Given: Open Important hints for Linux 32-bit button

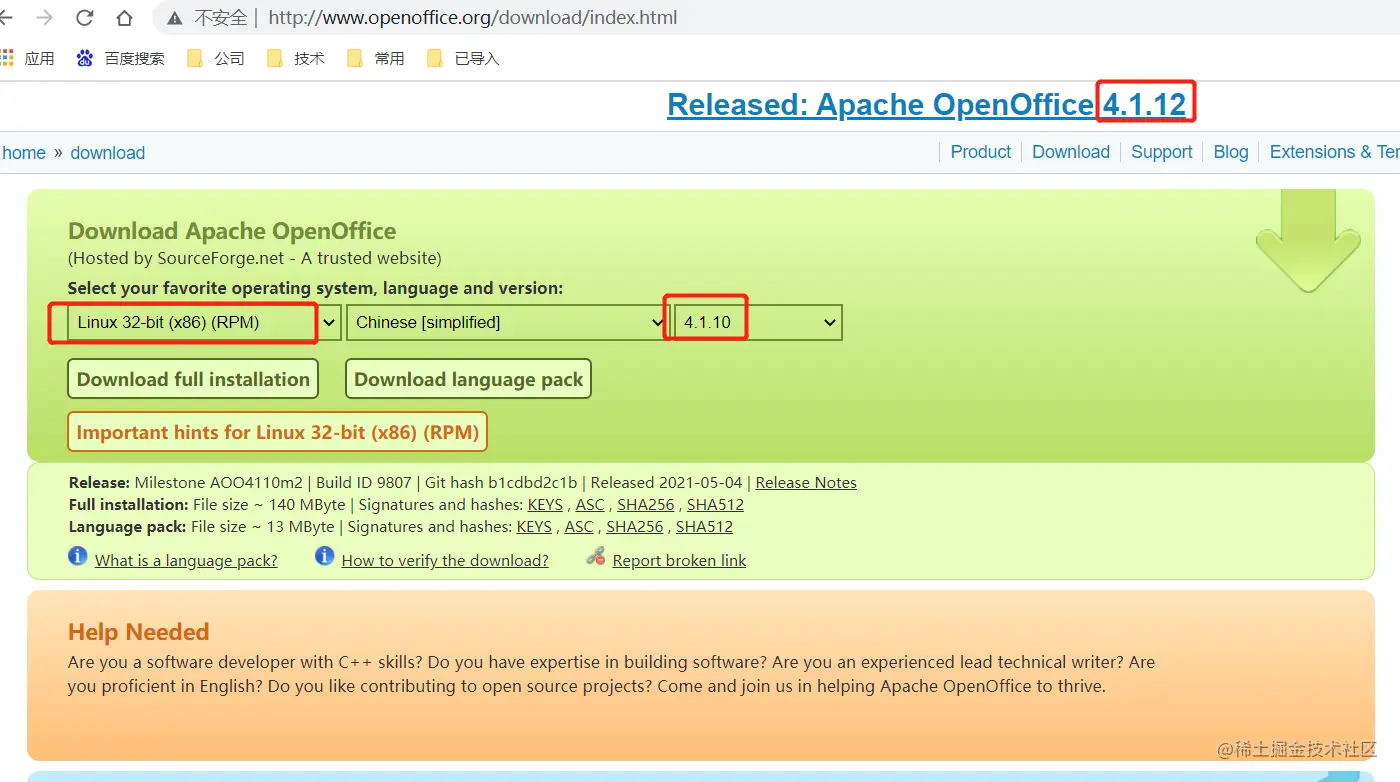Looking at the screenshot, I should 277,432.
